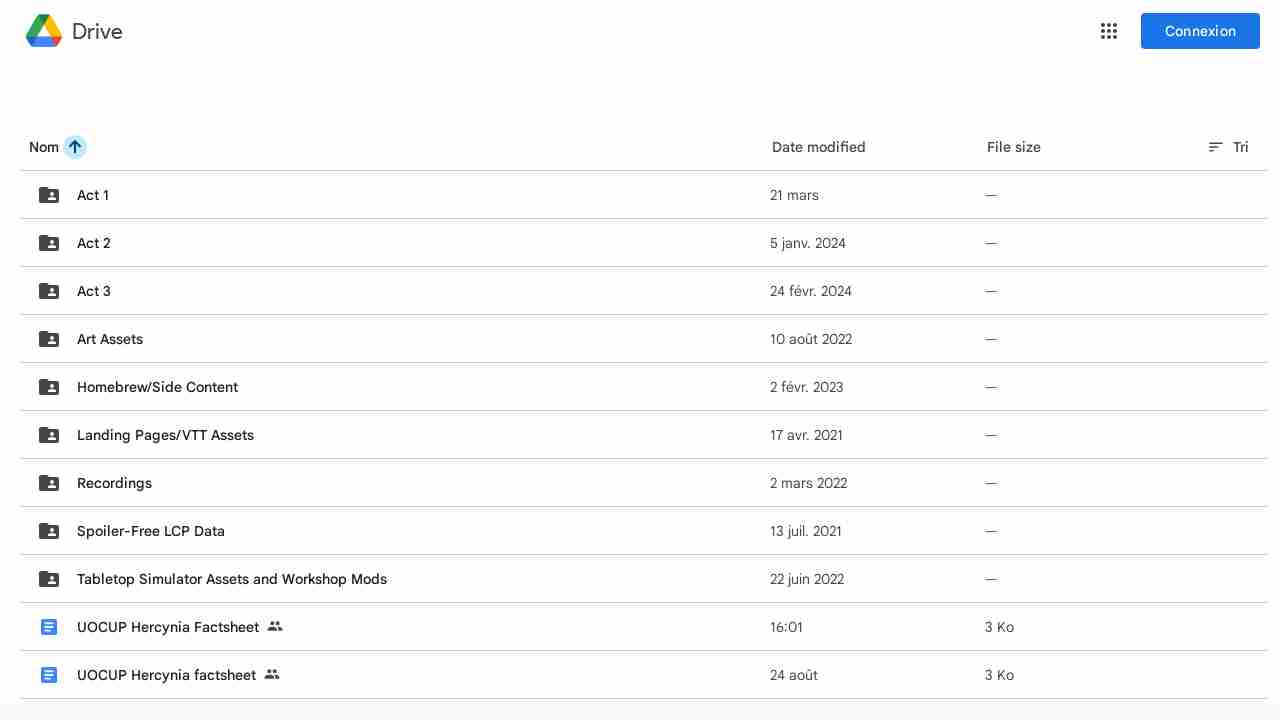Screen dimensions: 1280x720
Task: Sort by the Nom column header
Action: (44, 147)
